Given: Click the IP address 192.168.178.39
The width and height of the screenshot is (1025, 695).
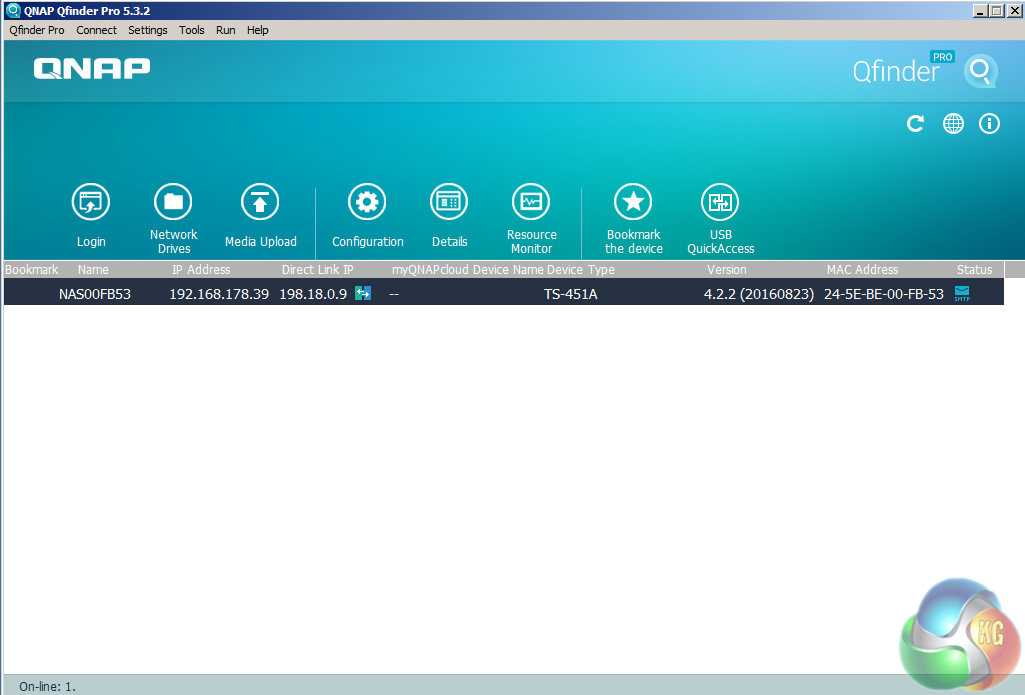Looking at the screenshot, I should coord(219,294).
